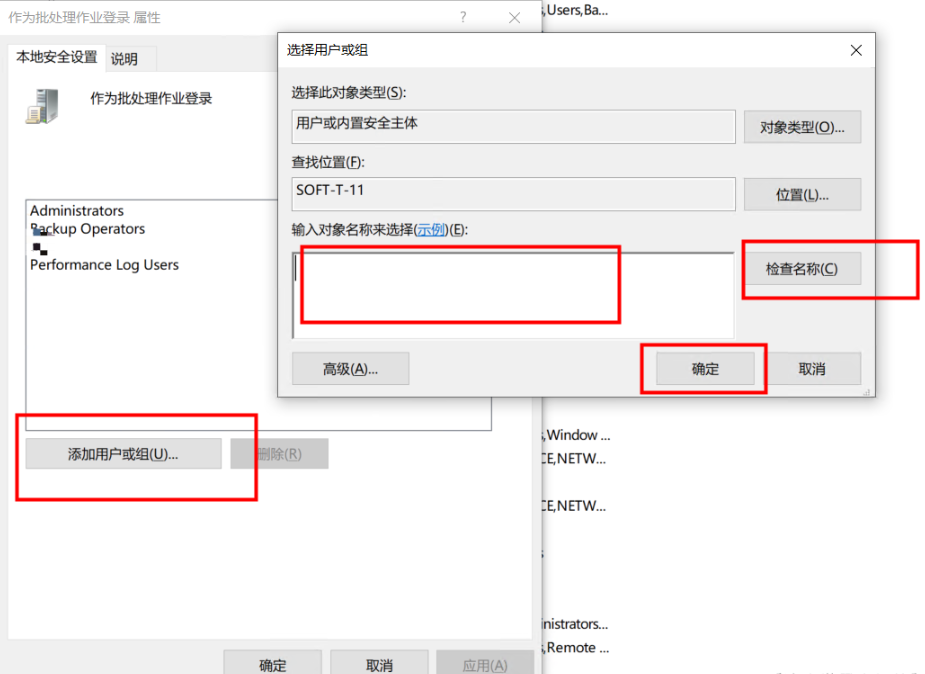Click 取消 in the properties dialog

(x=379, y=665)
